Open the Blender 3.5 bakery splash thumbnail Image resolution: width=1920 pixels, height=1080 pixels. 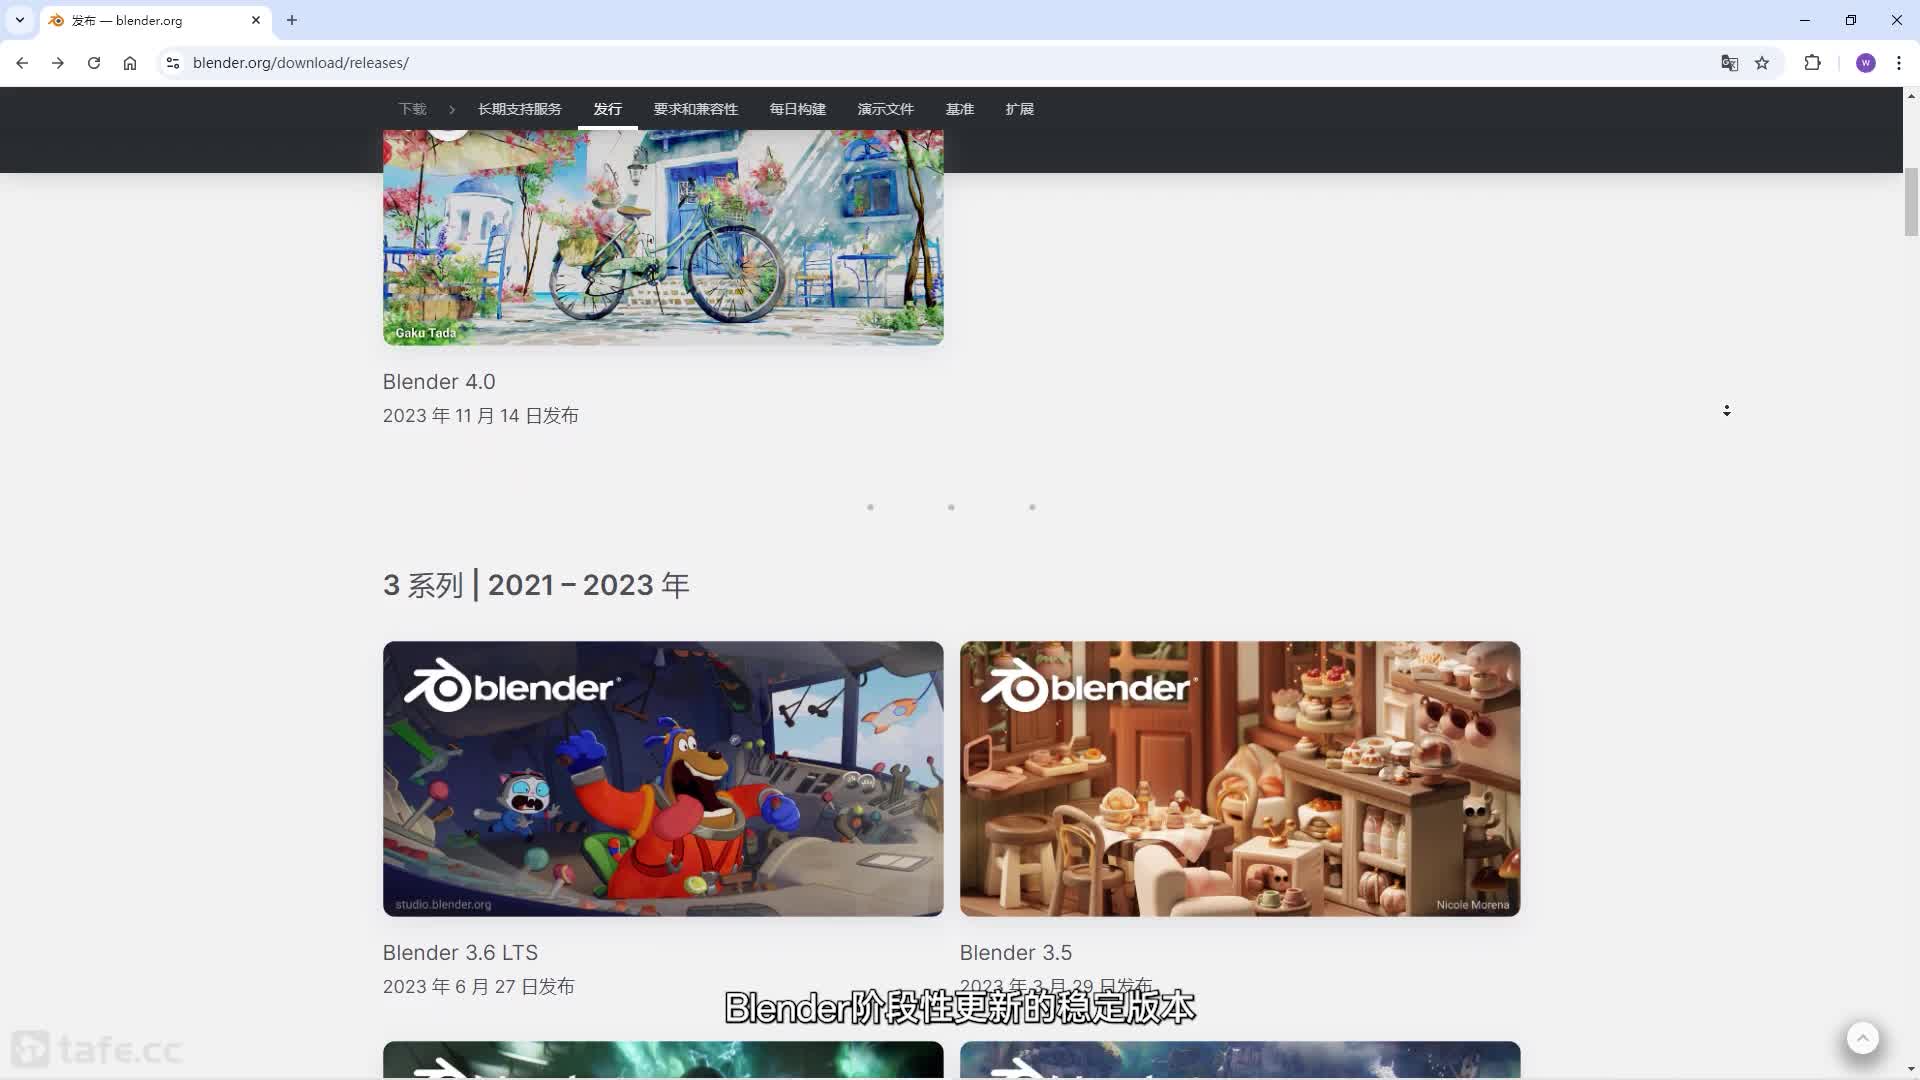1240,779
